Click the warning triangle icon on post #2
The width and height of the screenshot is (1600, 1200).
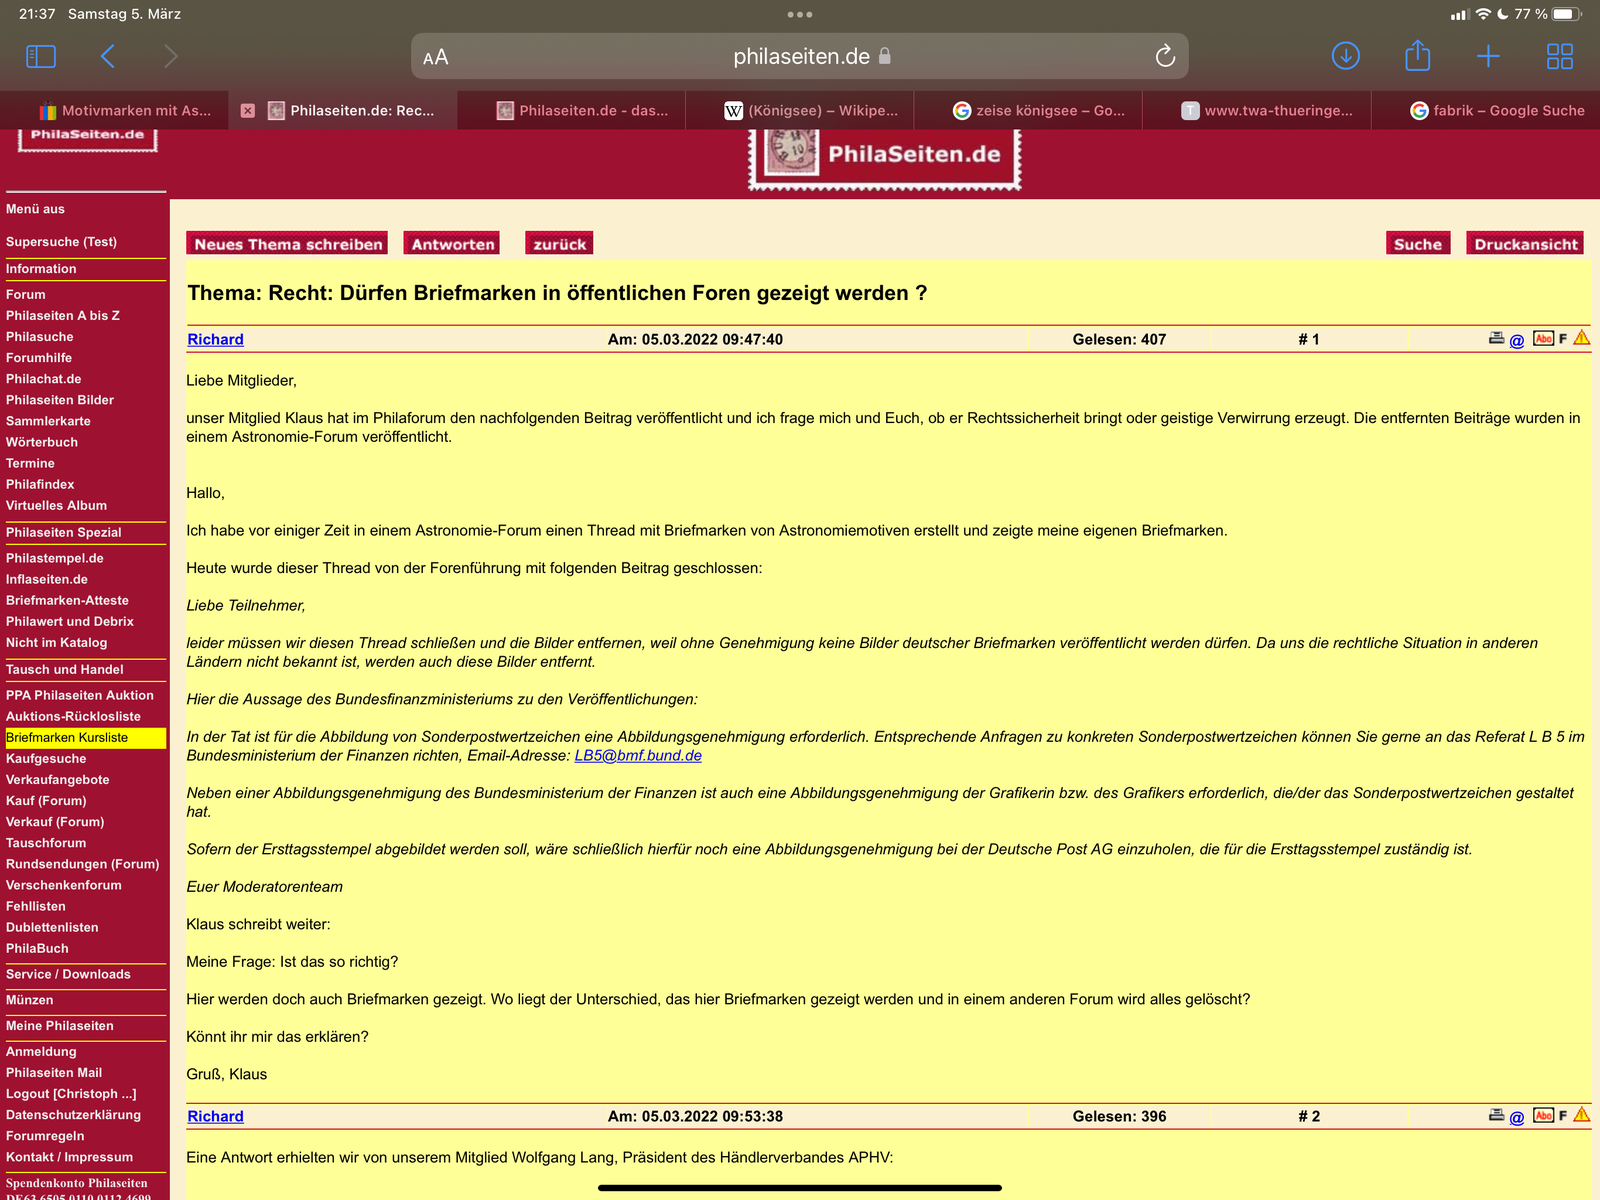click(1581, 1115)
